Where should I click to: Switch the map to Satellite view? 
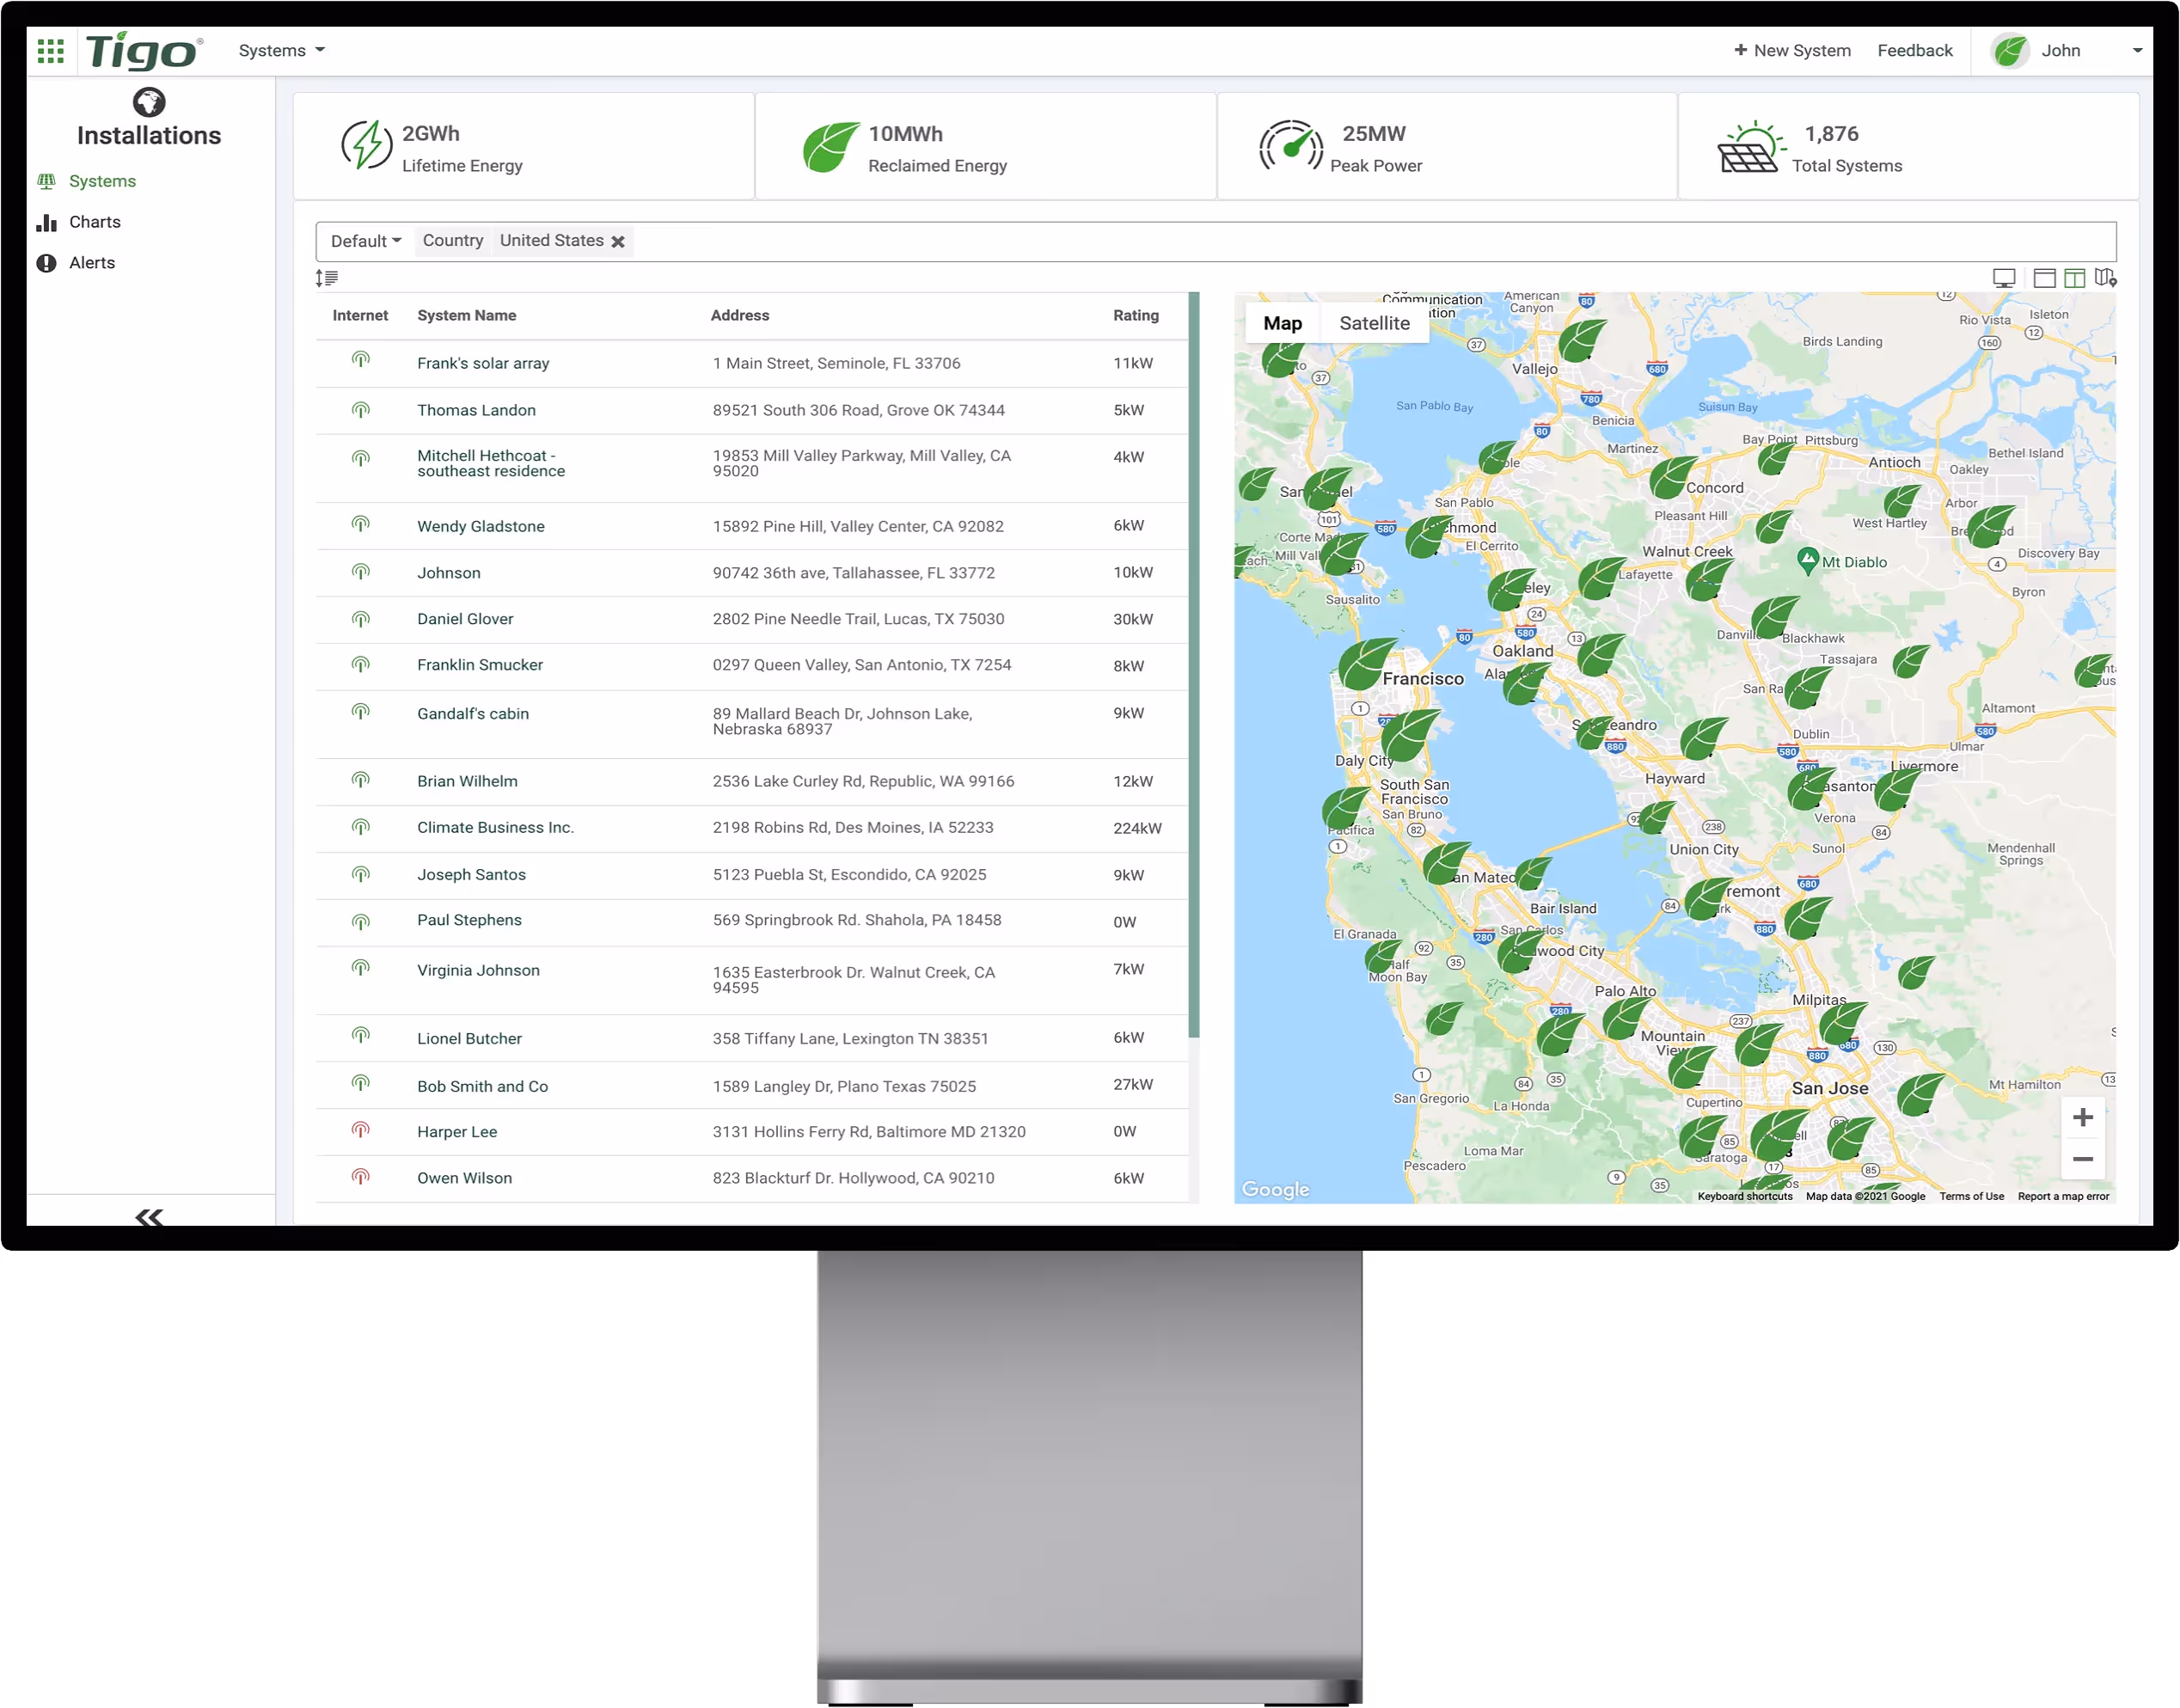[1374, 323]
